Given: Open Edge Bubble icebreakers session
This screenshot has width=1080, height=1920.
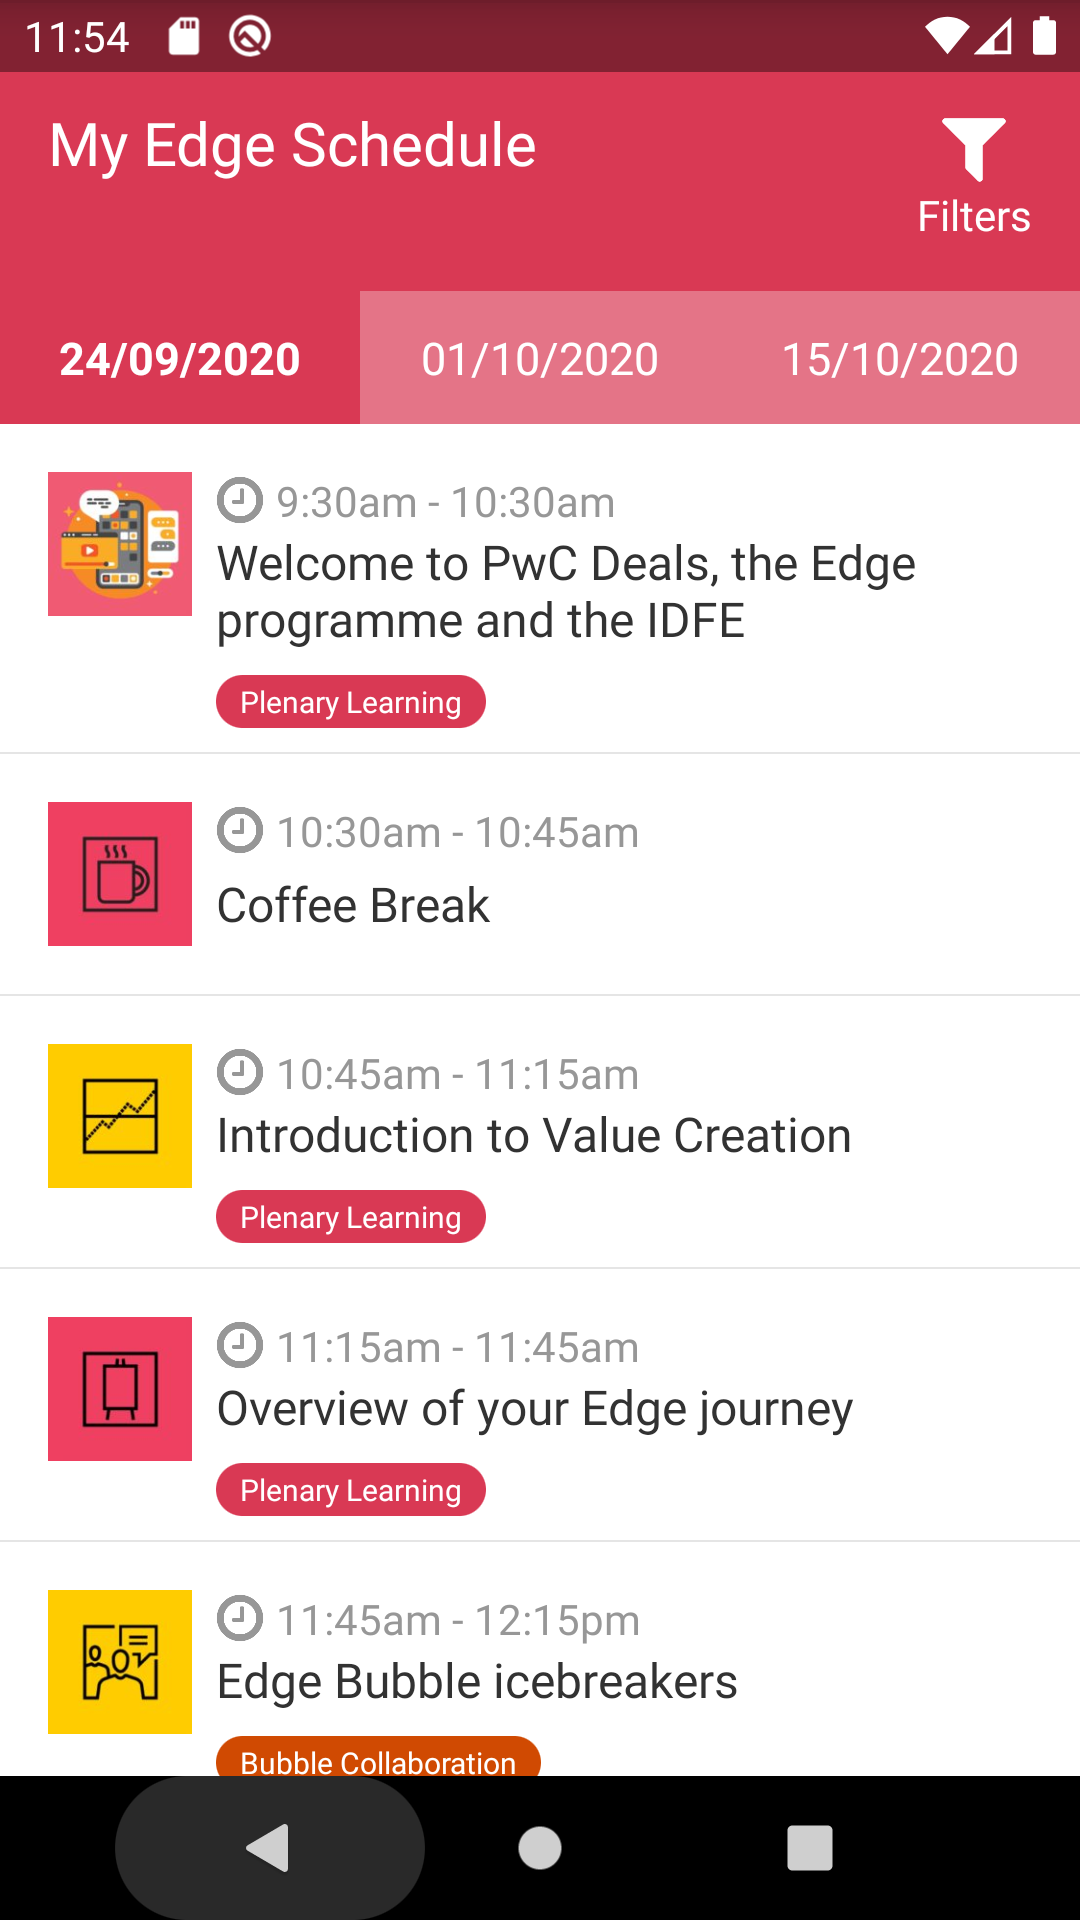Looking at the screenshot, I should point(540,1660).
